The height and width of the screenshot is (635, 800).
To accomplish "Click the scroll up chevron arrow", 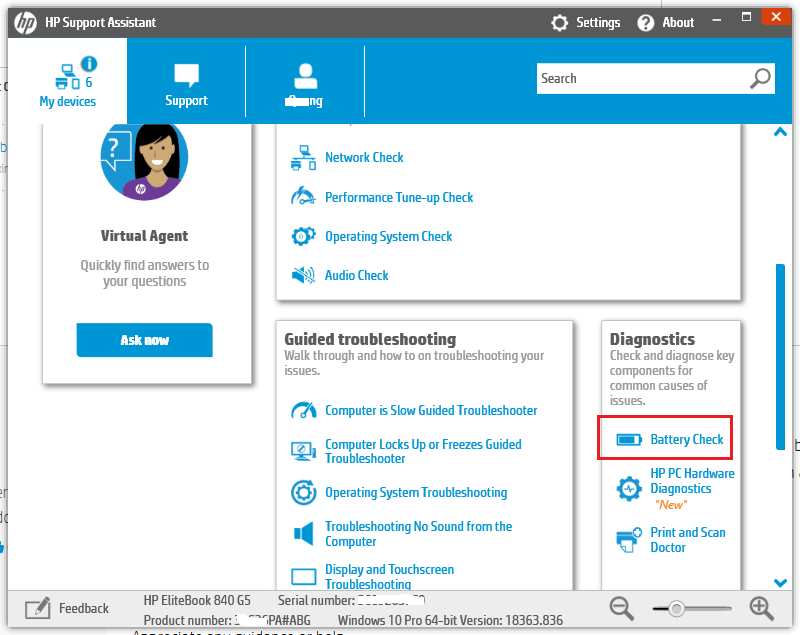I will click(780, 132).
